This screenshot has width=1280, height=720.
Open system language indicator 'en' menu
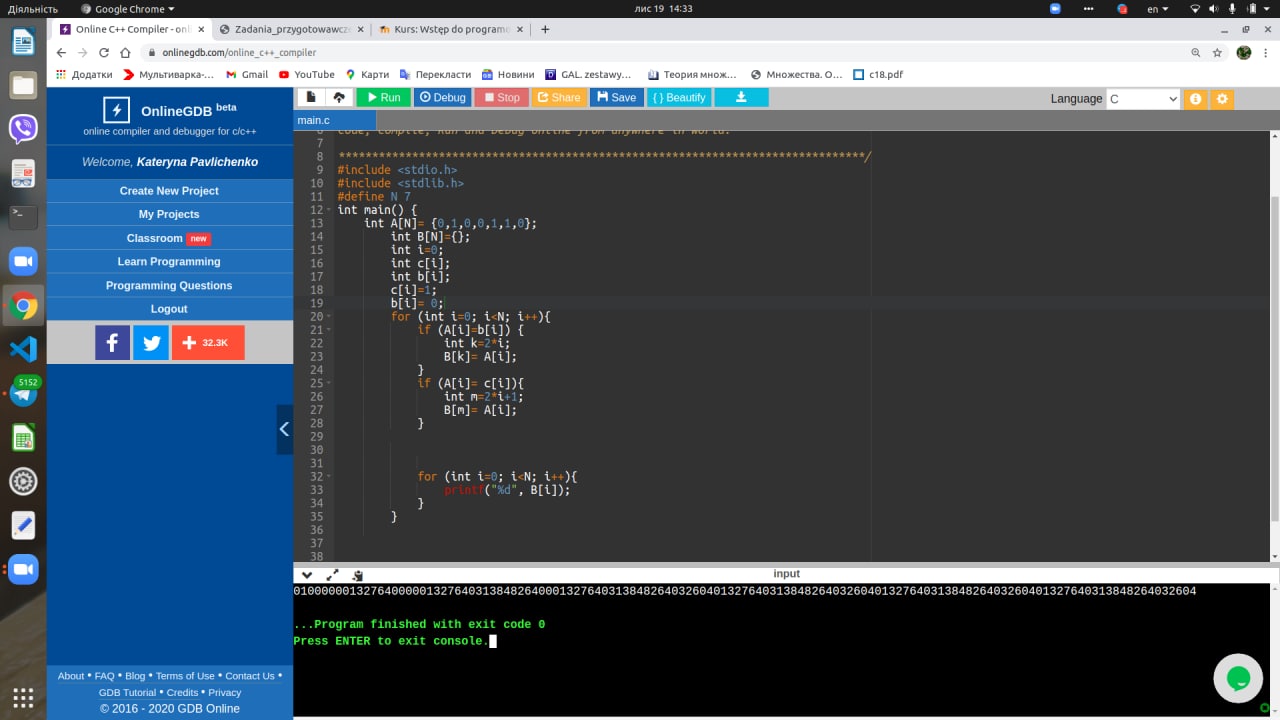(x=1157, y=9)
